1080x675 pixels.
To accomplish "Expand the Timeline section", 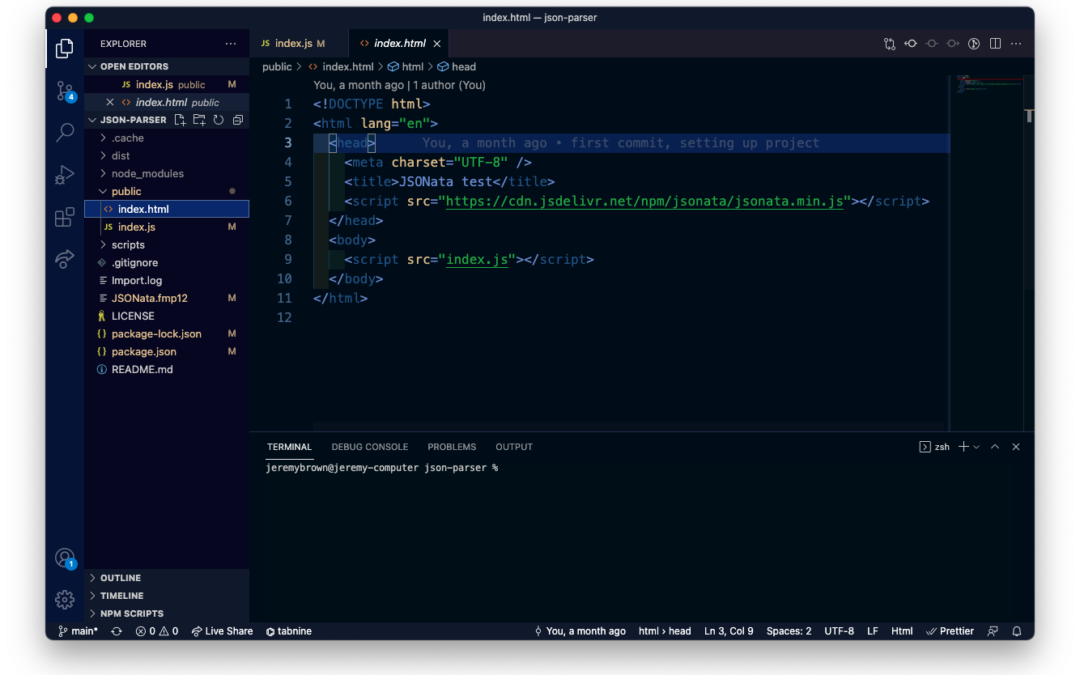I will [x=167, y=596].
